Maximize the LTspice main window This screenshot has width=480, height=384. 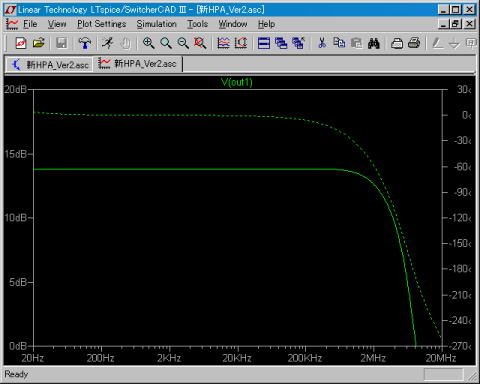click(x=455, y=10)
